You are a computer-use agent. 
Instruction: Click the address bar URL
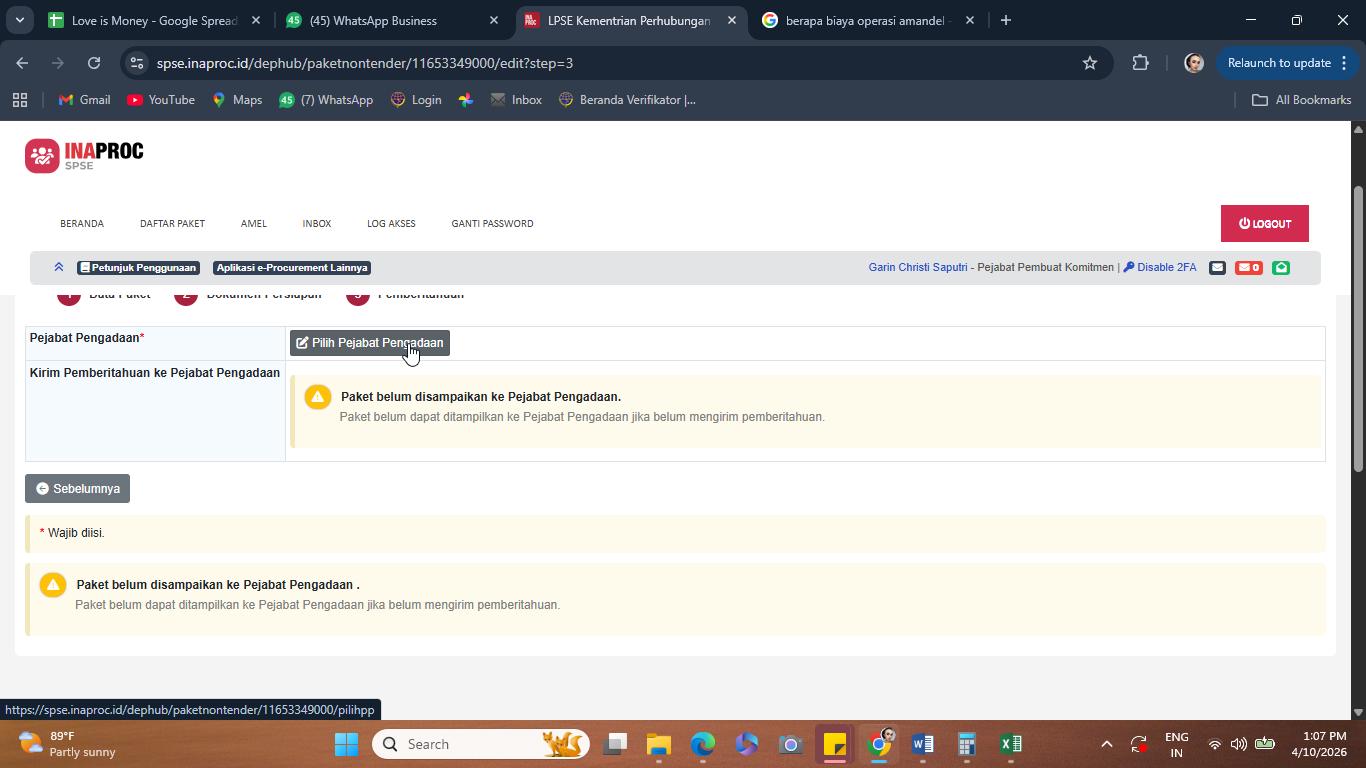tap(365, 63)
